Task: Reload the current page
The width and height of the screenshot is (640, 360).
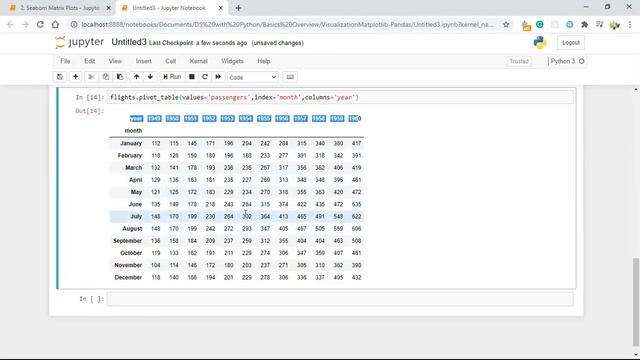Action: click(40, 25)
